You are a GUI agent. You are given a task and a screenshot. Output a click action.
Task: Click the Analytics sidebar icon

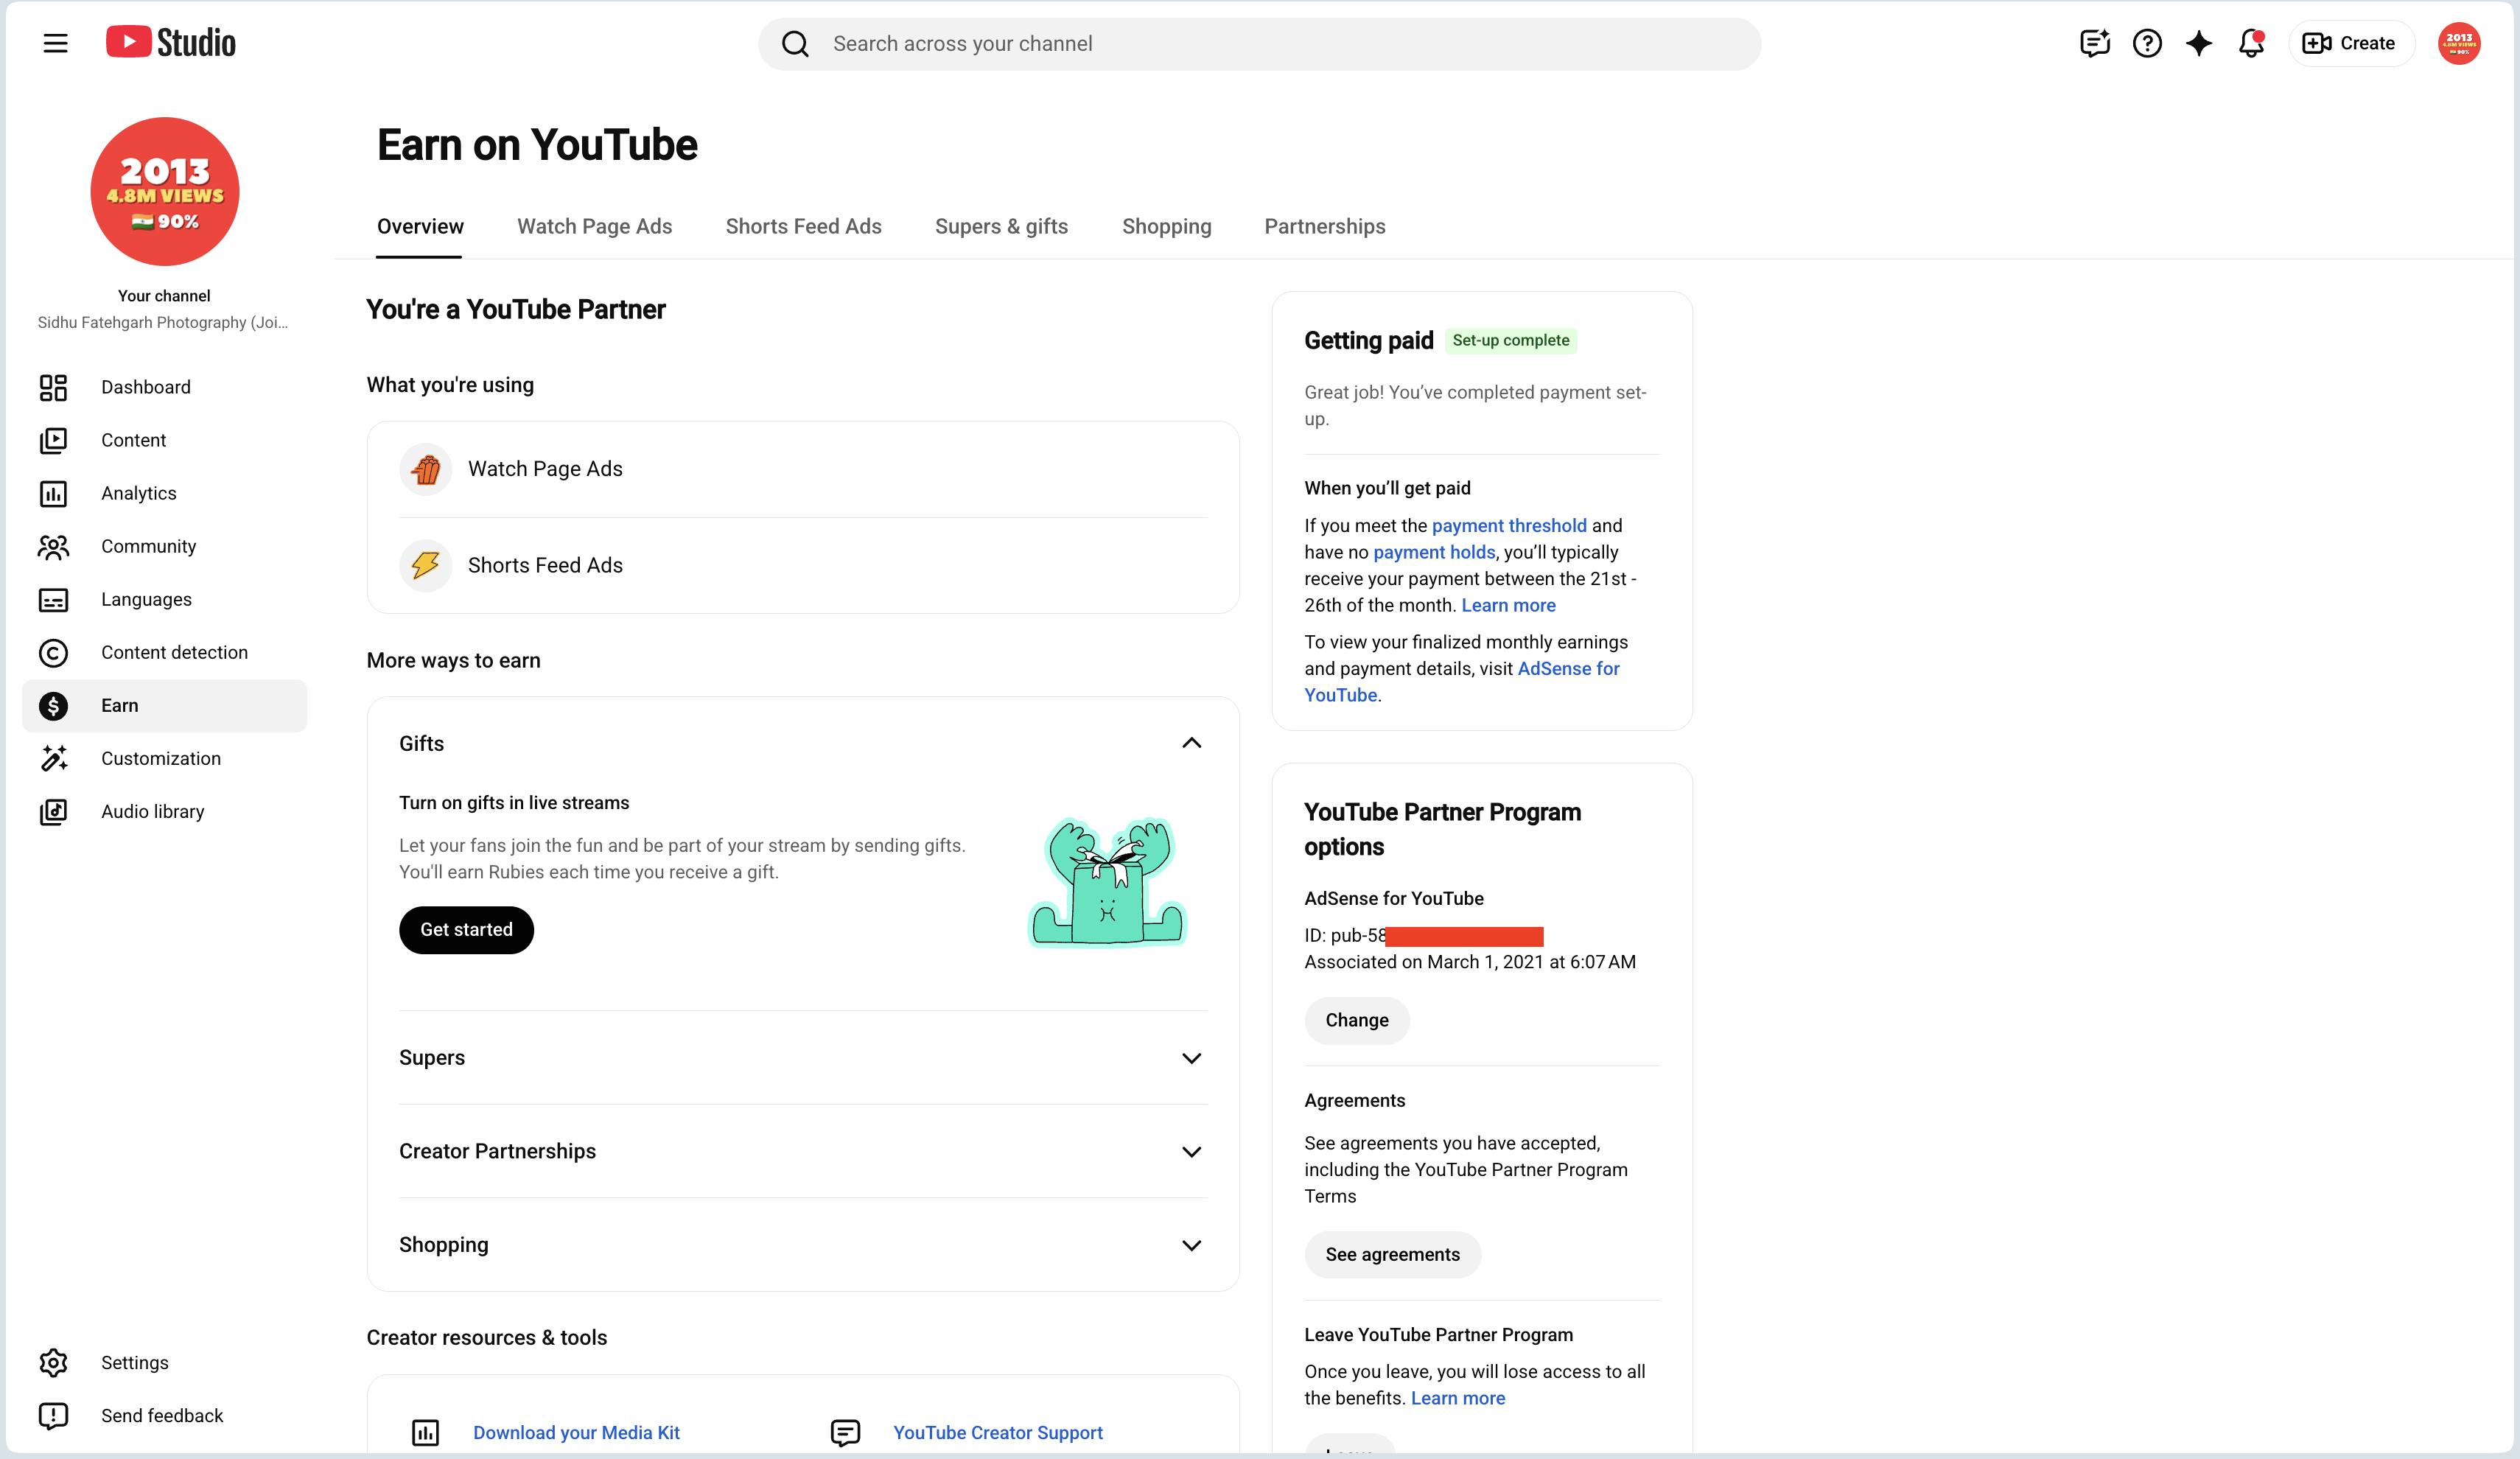click(x=53, y=493)
